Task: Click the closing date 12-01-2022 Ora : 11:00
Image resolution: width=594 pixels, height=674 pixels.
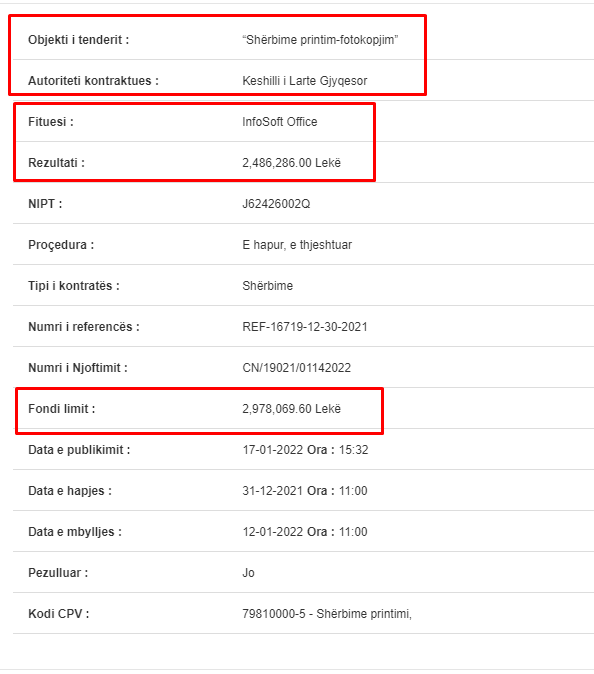Action: coord(305,532)
